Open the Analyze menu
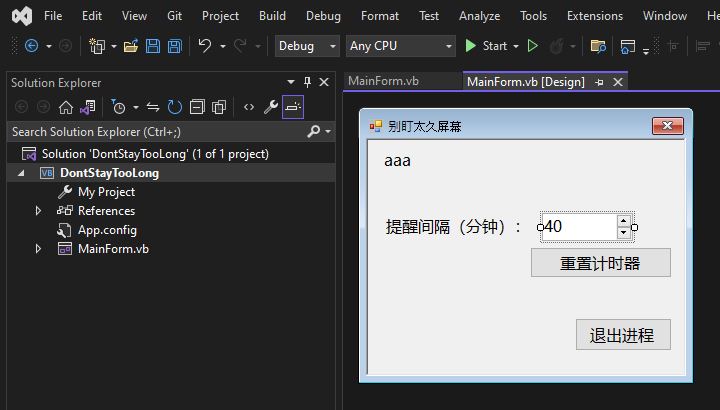This screenshot has height=410, width=720. pyautogui.click(x=479, y=16)
